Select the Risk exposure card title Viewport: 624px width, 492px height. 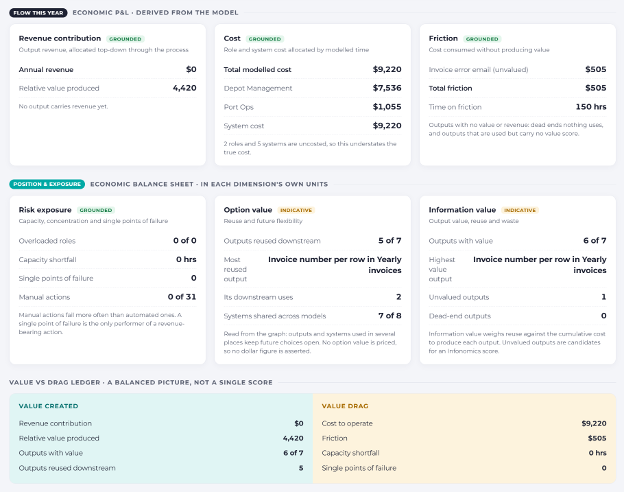pos(45,210)
